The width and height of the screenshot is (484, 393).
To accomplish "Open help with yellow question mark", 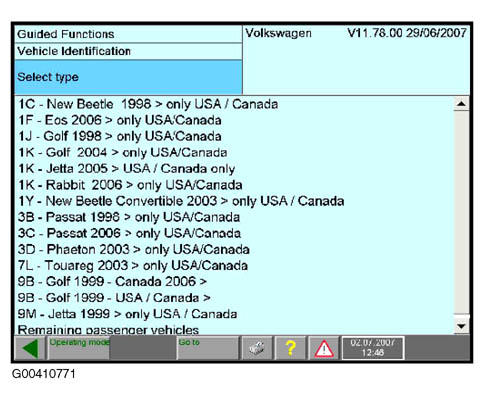I will pyautogui.click(x=290, y=348).
